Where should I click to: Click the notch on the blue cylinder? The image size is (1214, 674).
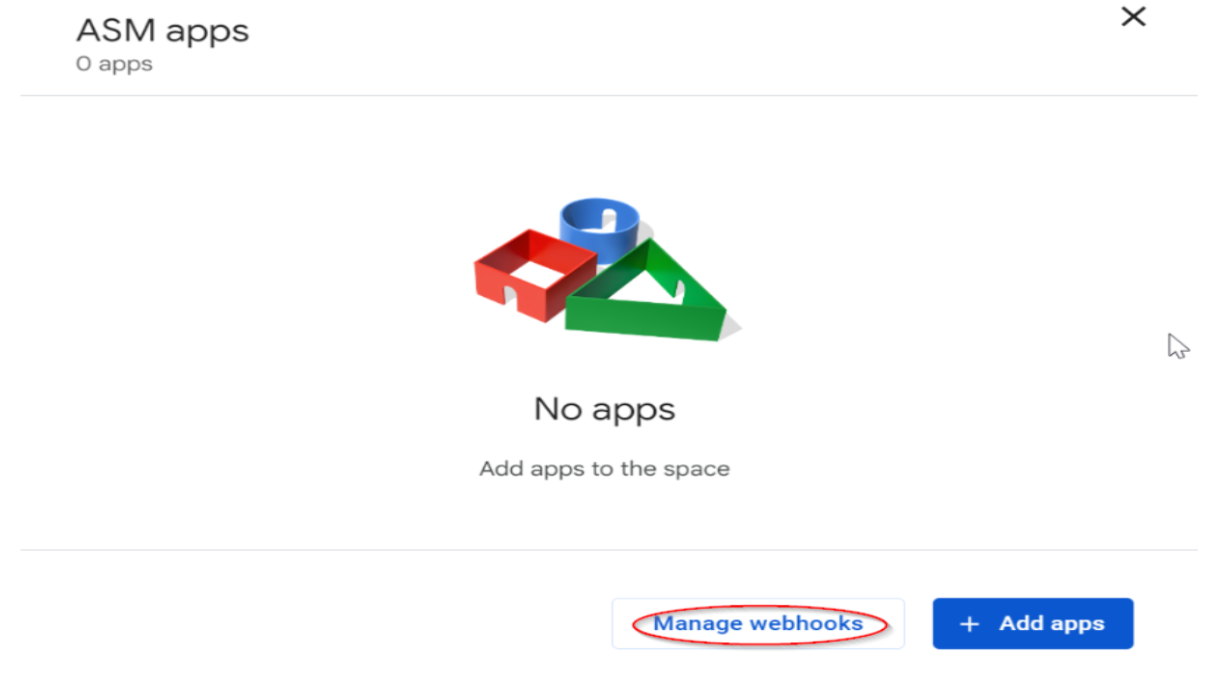tap(606, 217)
